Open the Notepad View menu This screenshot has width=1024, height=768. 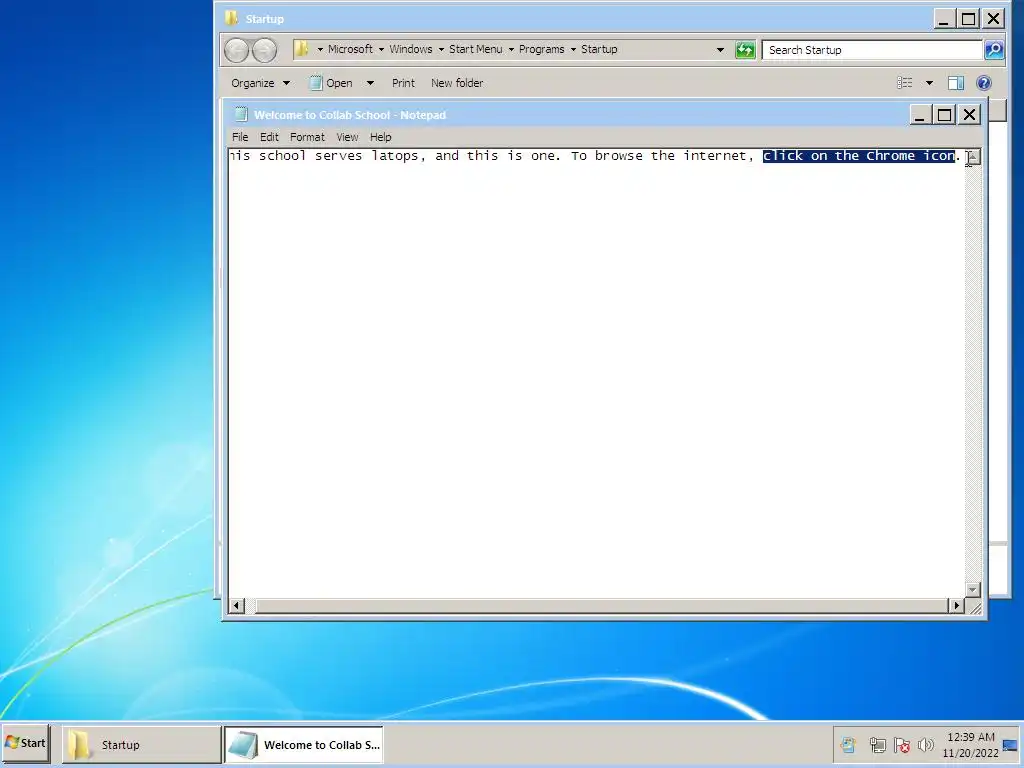[x=347, y=137]
